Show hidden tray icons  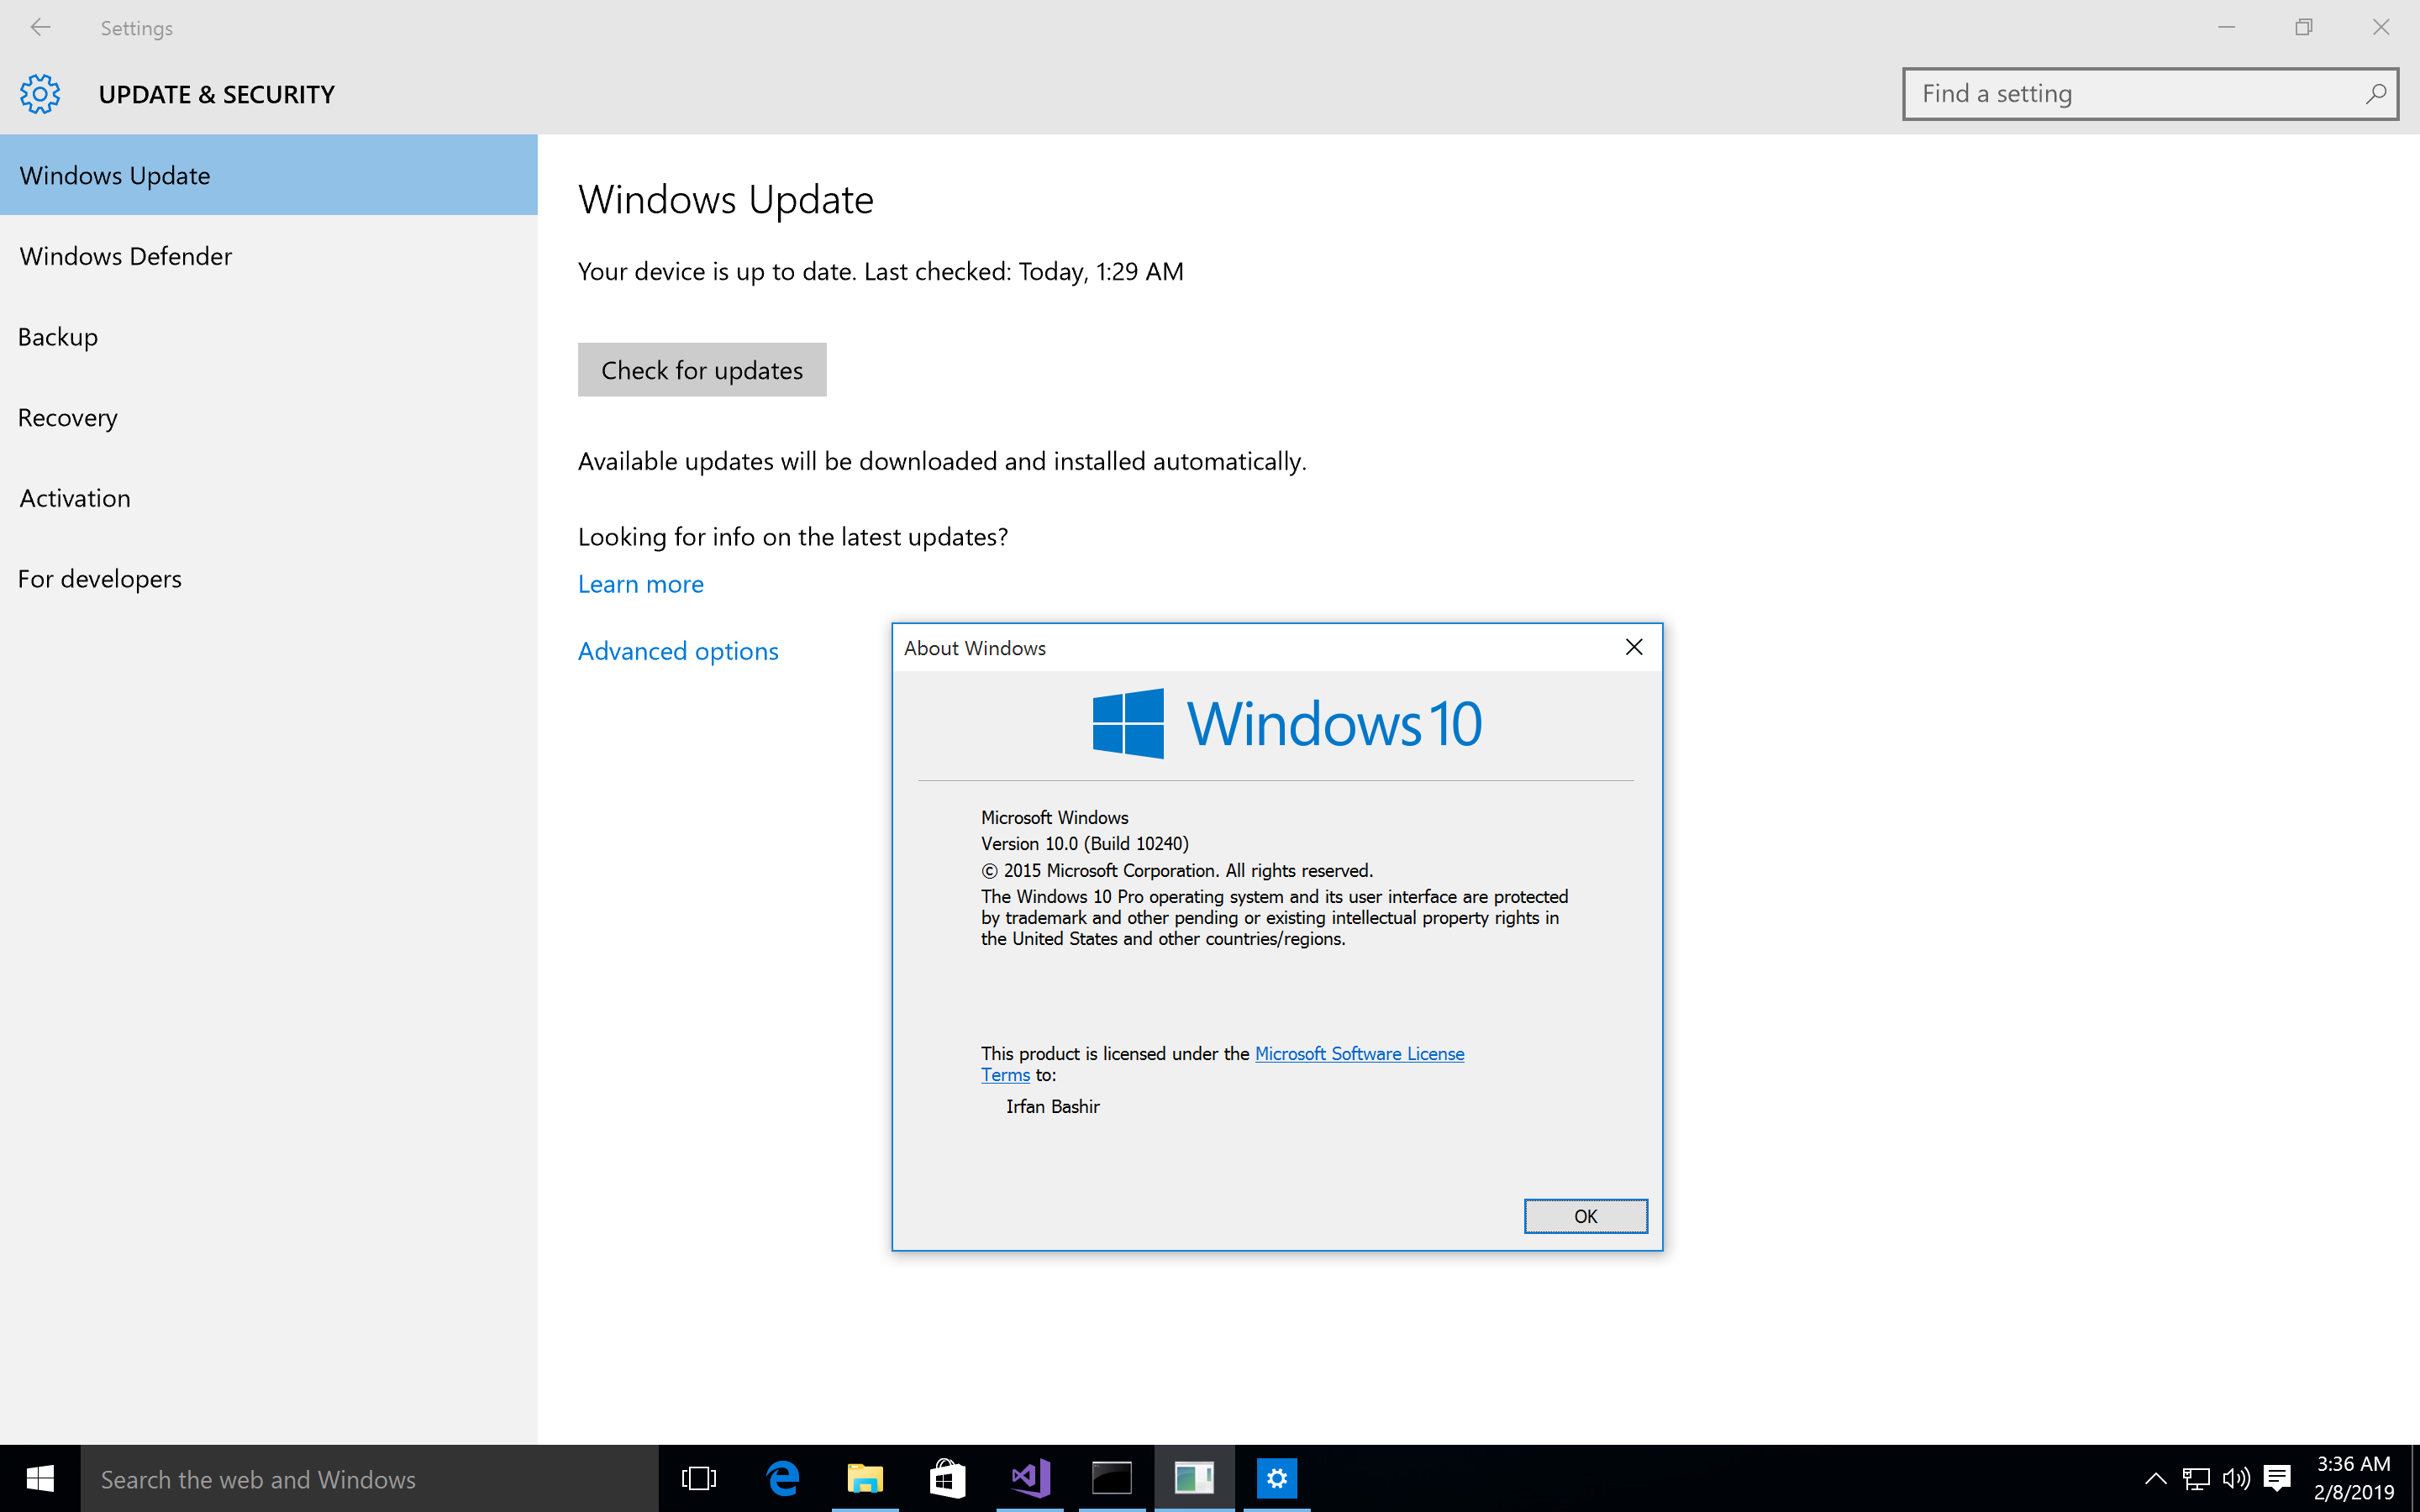click(2155, 1478)
